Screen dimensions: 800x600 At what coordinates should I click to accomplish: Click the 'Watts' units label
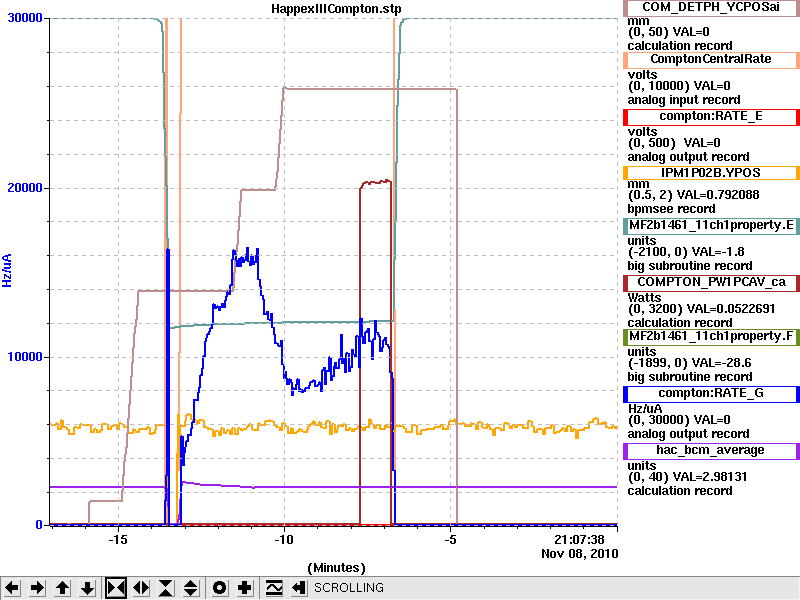[x=644, y=298]
